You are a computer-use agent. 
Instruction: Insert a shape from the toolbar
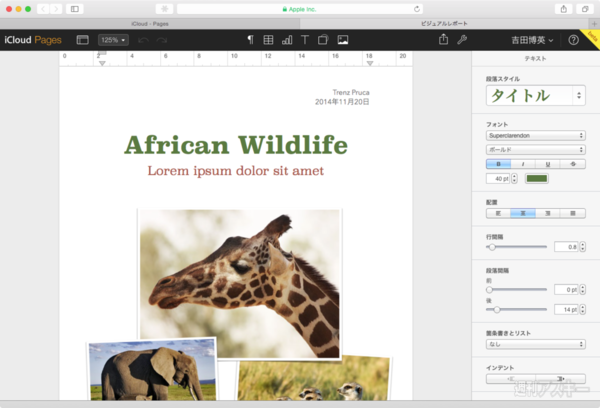[323, 40]
